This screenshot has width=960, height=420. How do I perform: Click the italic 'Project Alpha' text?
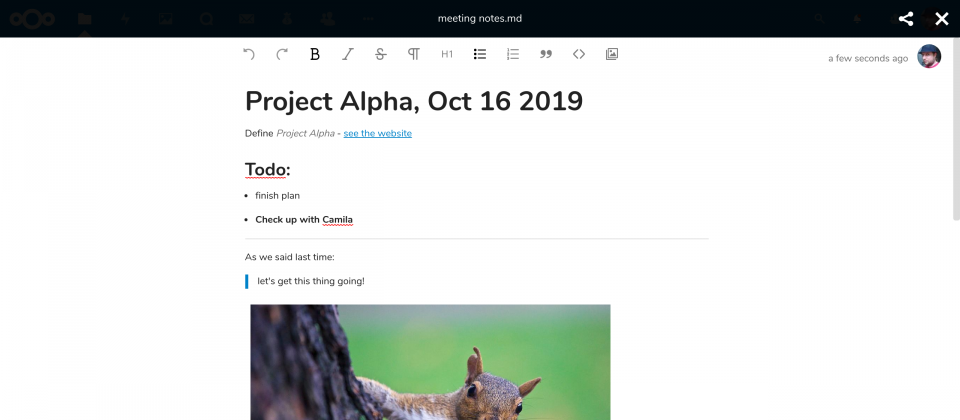[x=306, y=133]
